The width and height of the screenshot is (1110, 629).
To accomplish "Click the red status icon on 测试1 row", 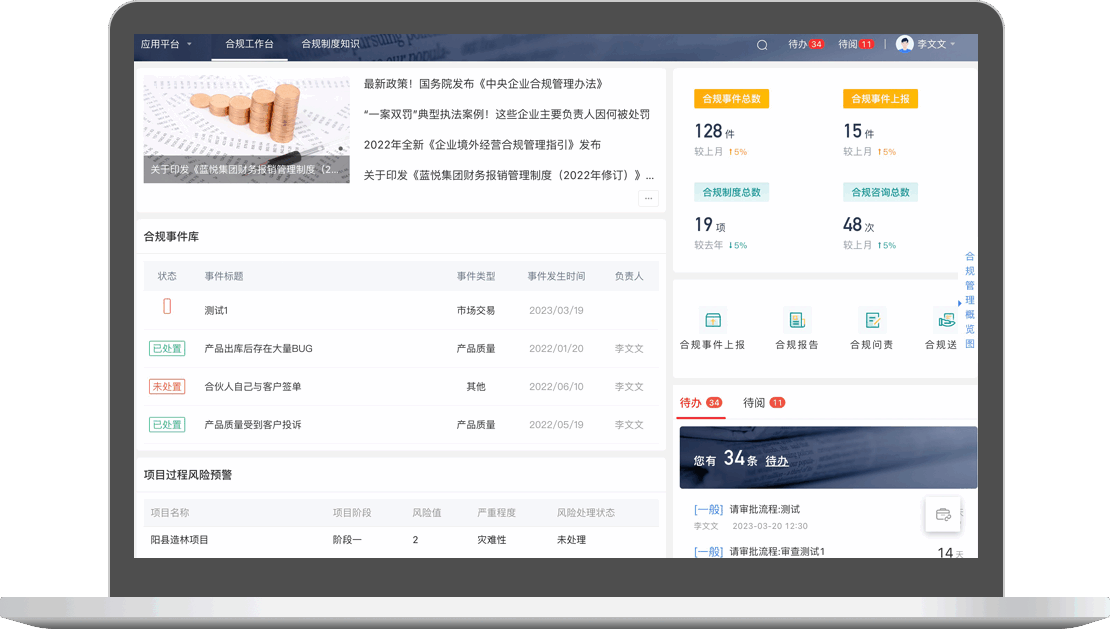I will click(x=167, y=308).
